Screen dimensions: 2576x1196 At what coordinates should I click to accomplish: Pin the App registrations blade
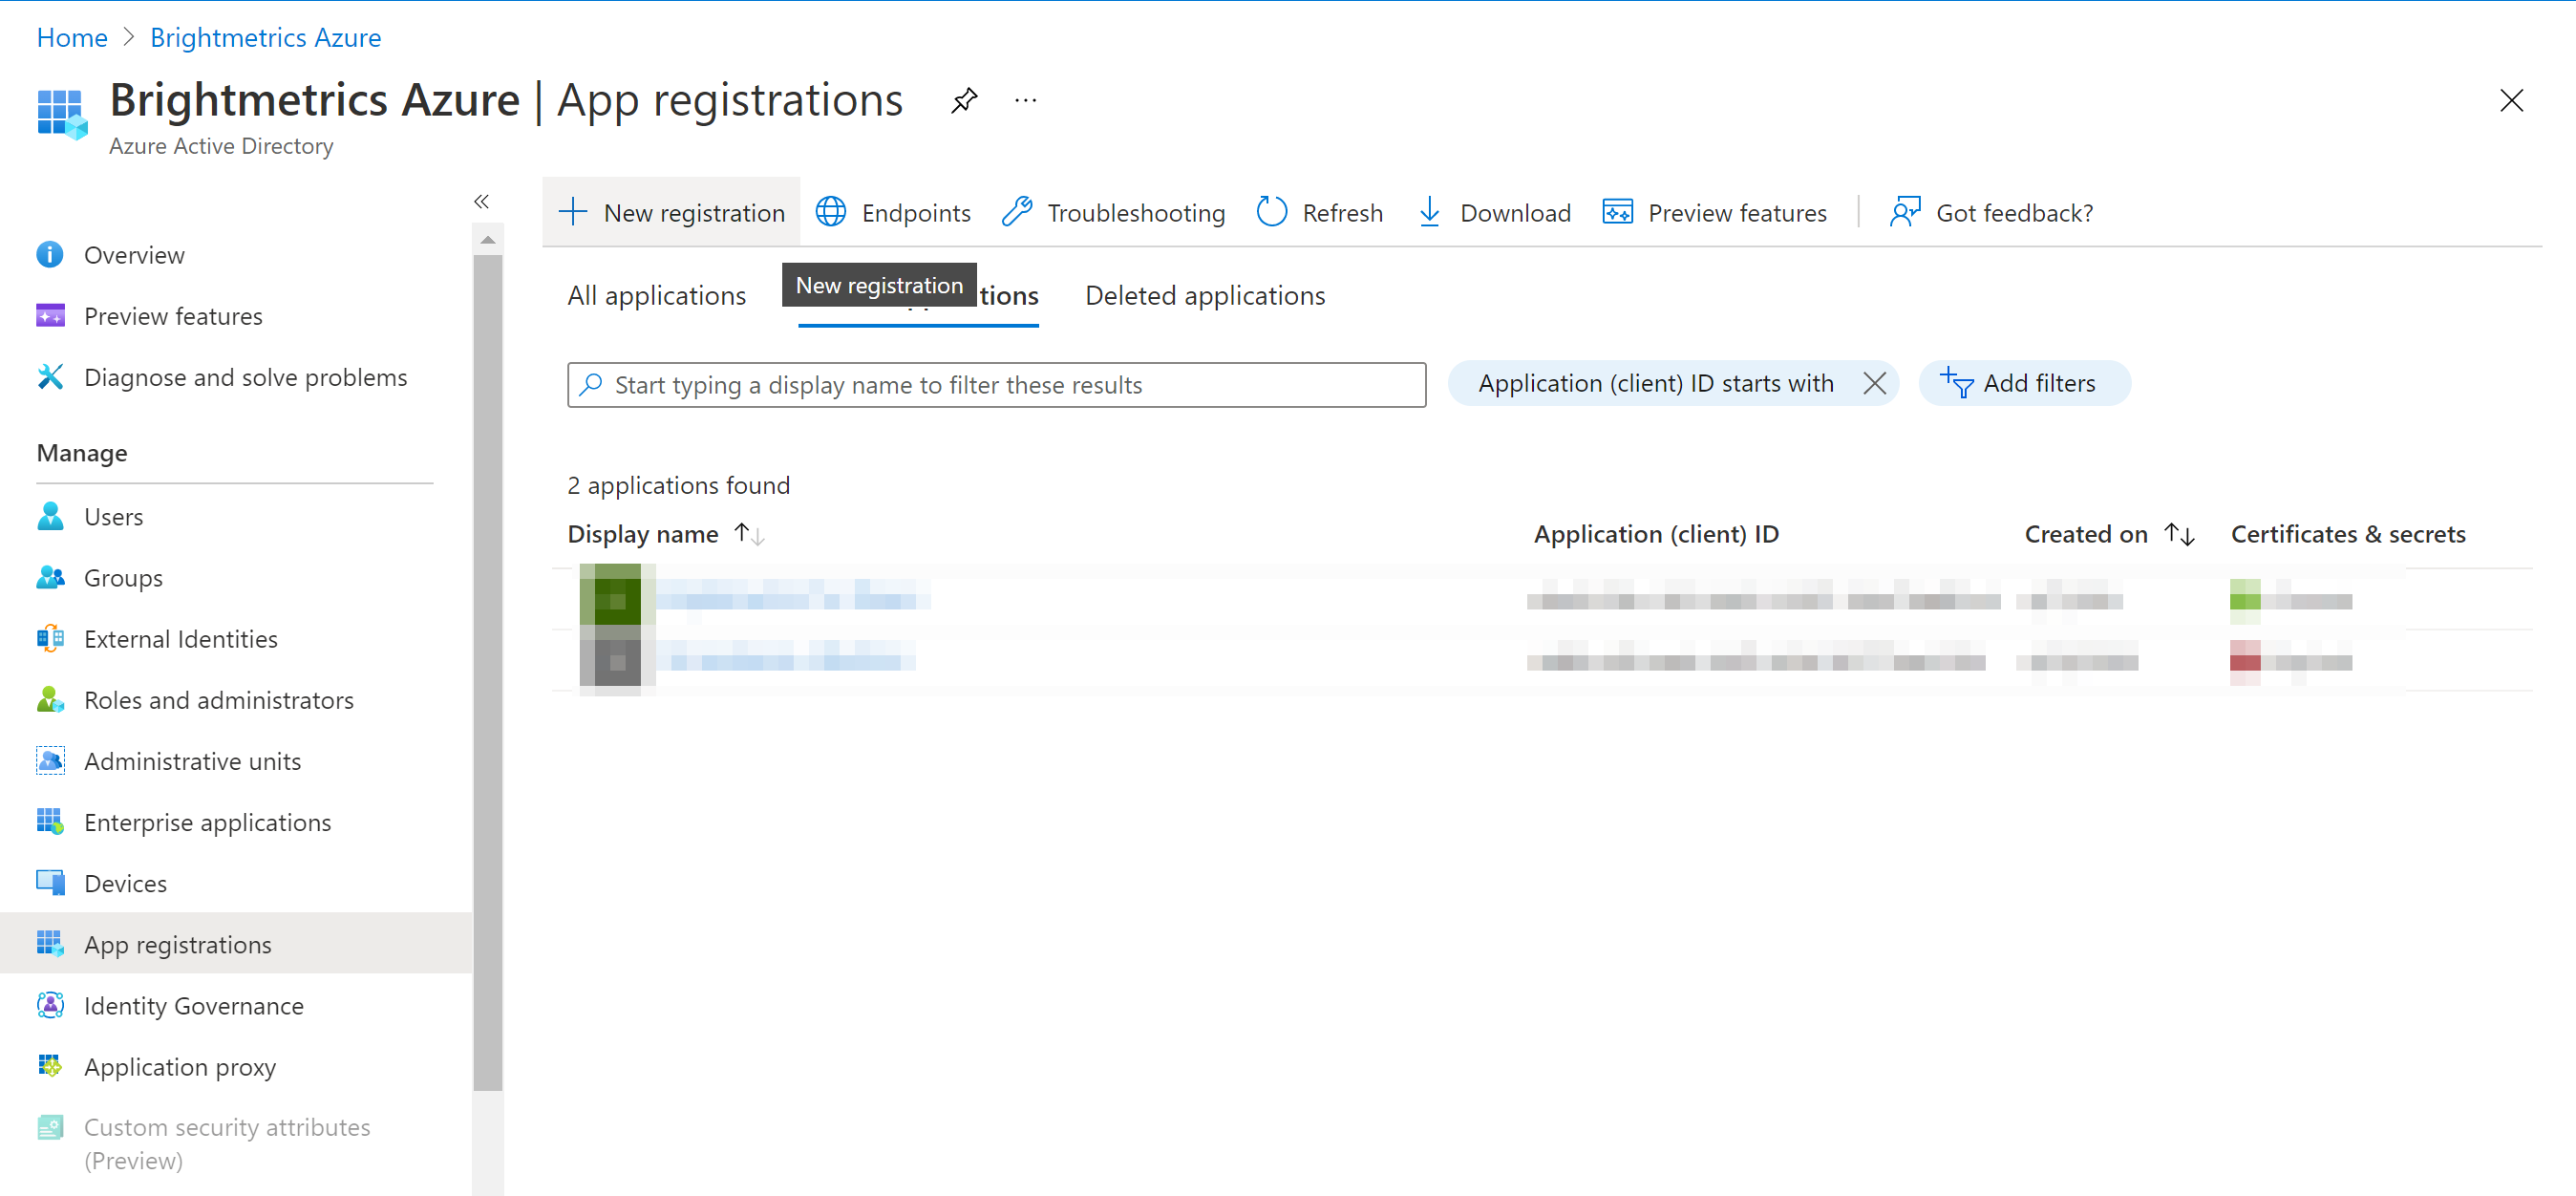[x=964, y=100]
